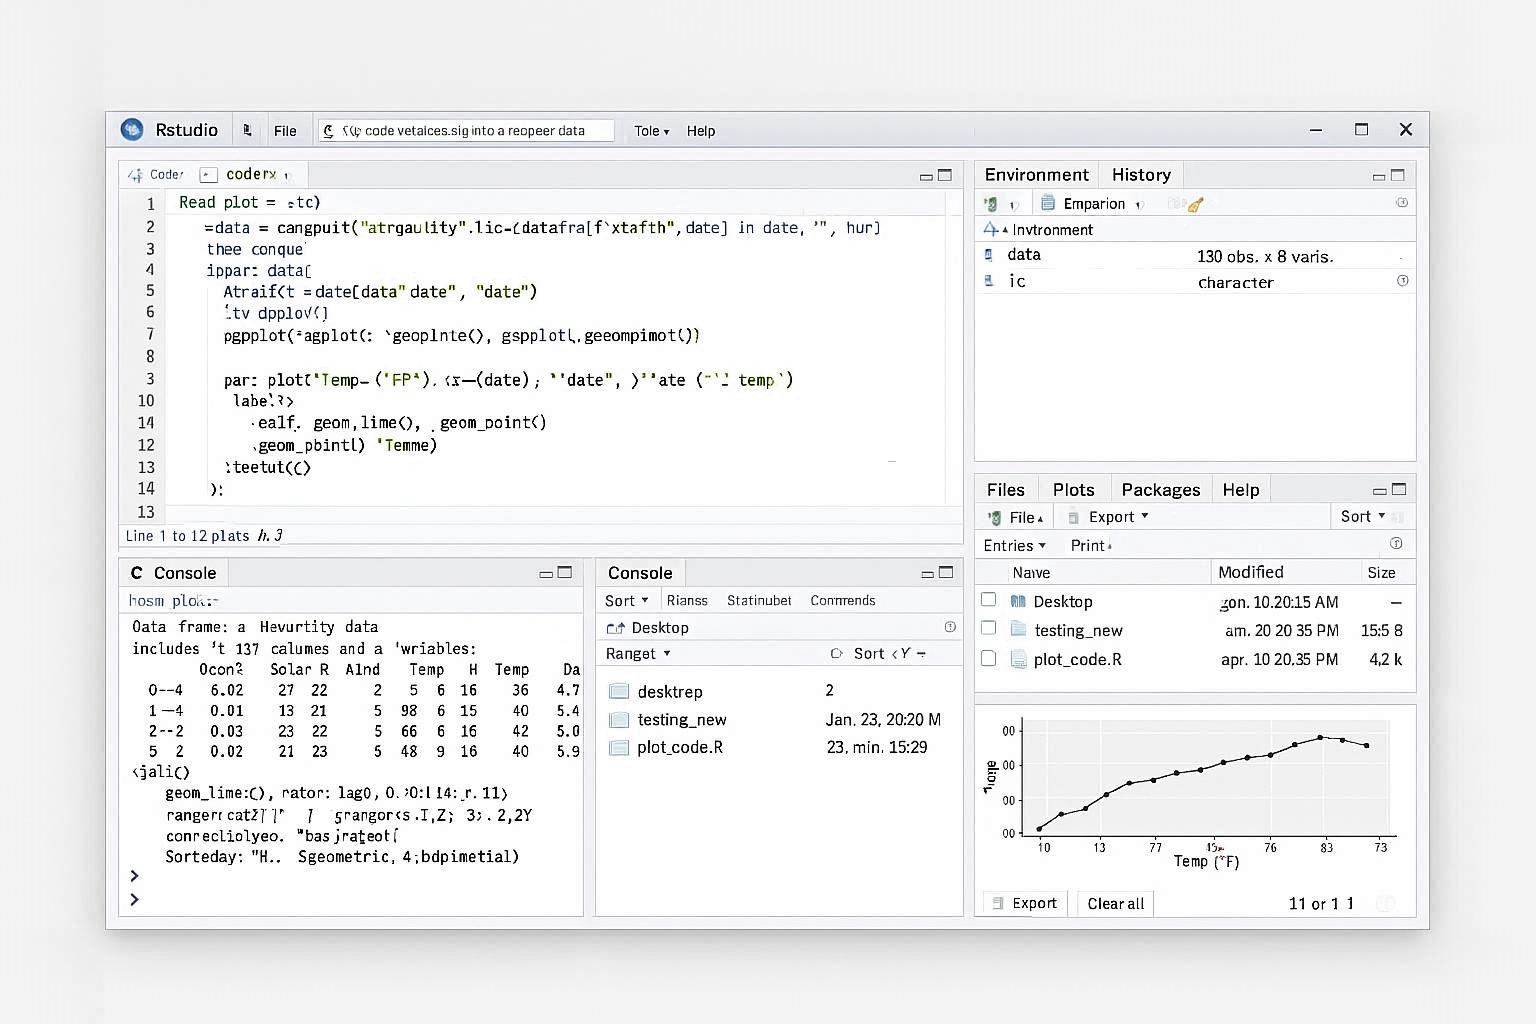Maximize the Files pane
The width and height of the screenshot is (1536, 1024).
pos(1399,490)
